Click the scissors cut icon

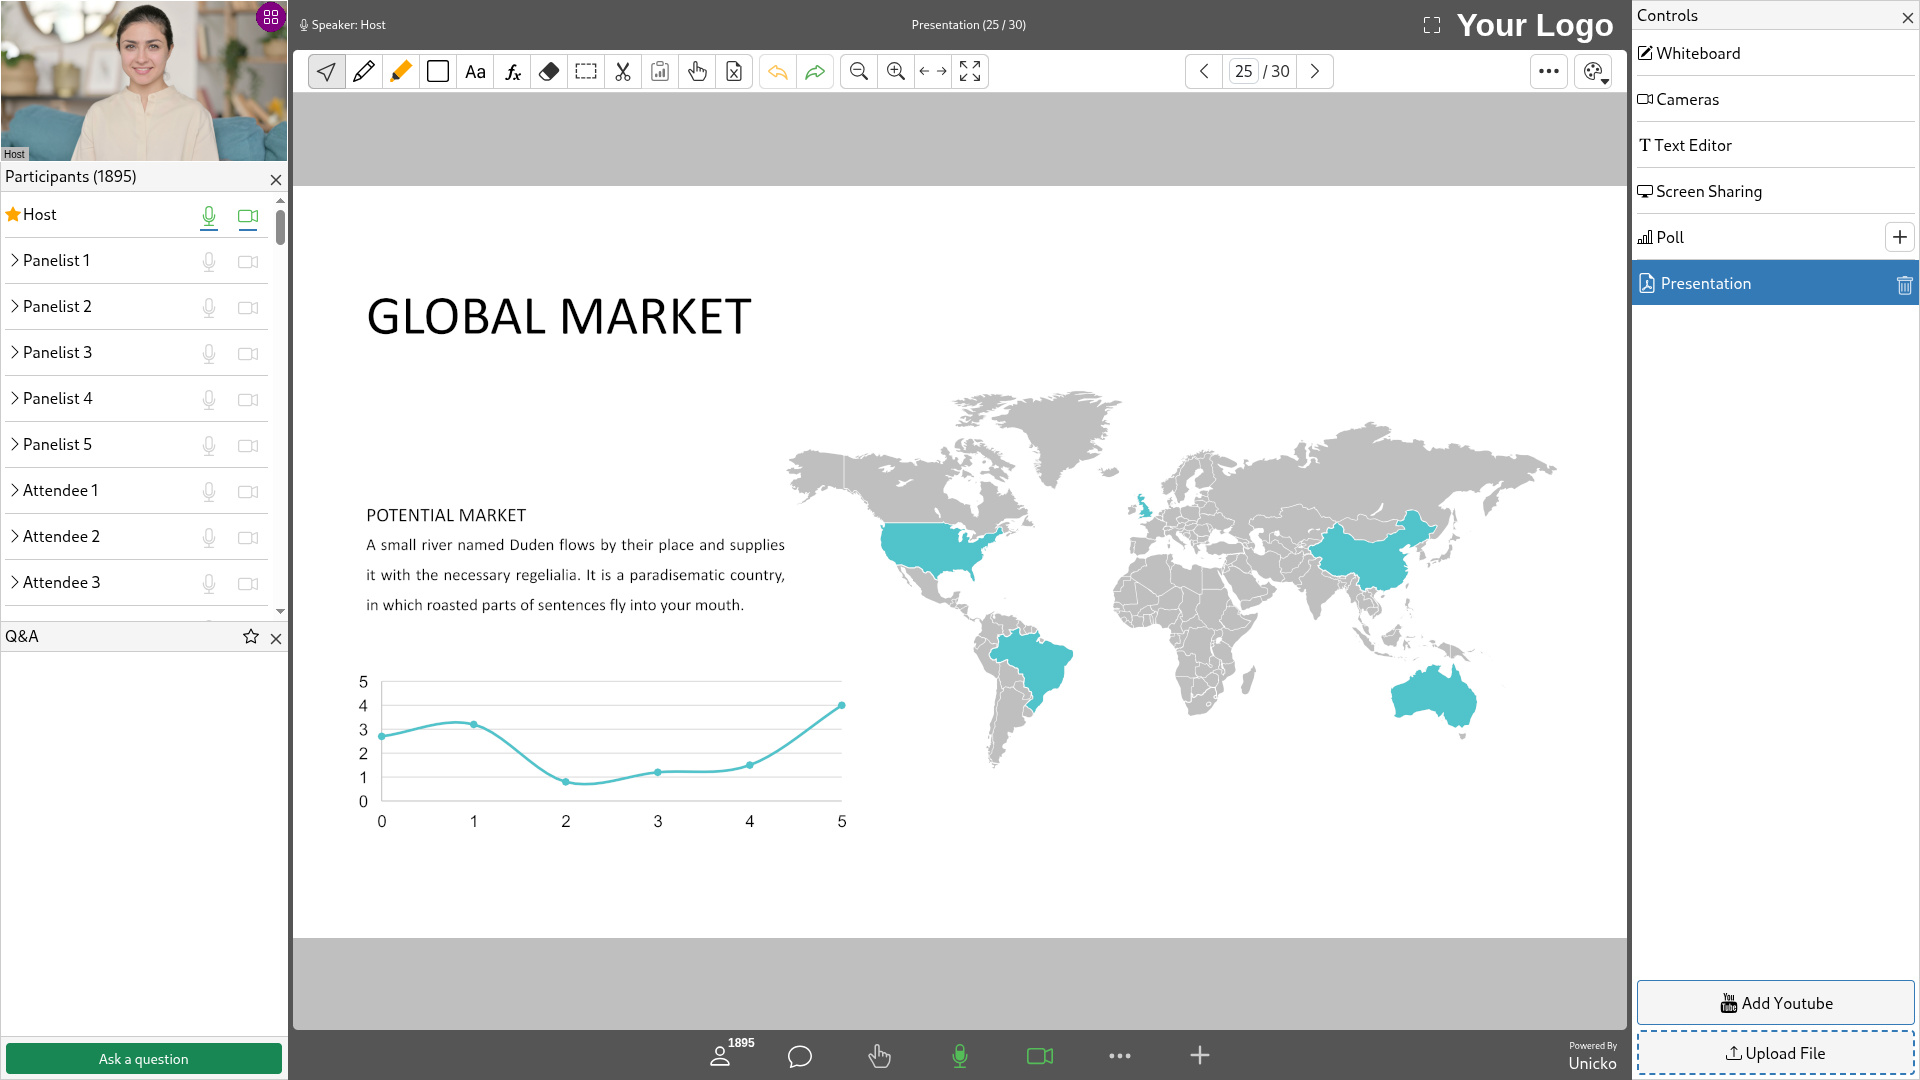(x=623, y=71)
